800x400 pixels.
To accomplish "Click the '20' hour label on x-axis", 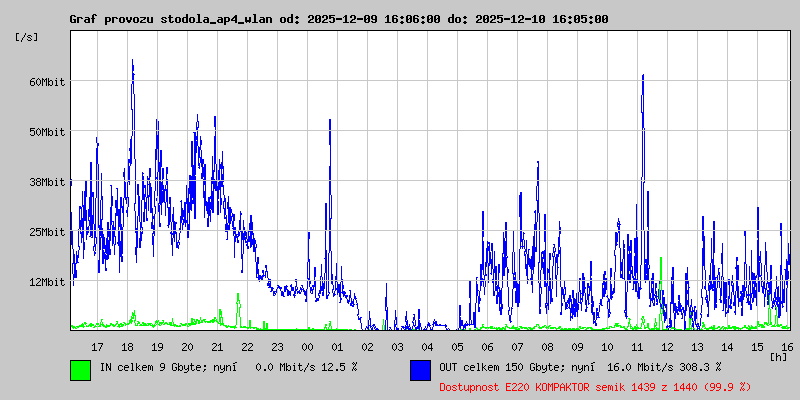I will tap(187, 347).
